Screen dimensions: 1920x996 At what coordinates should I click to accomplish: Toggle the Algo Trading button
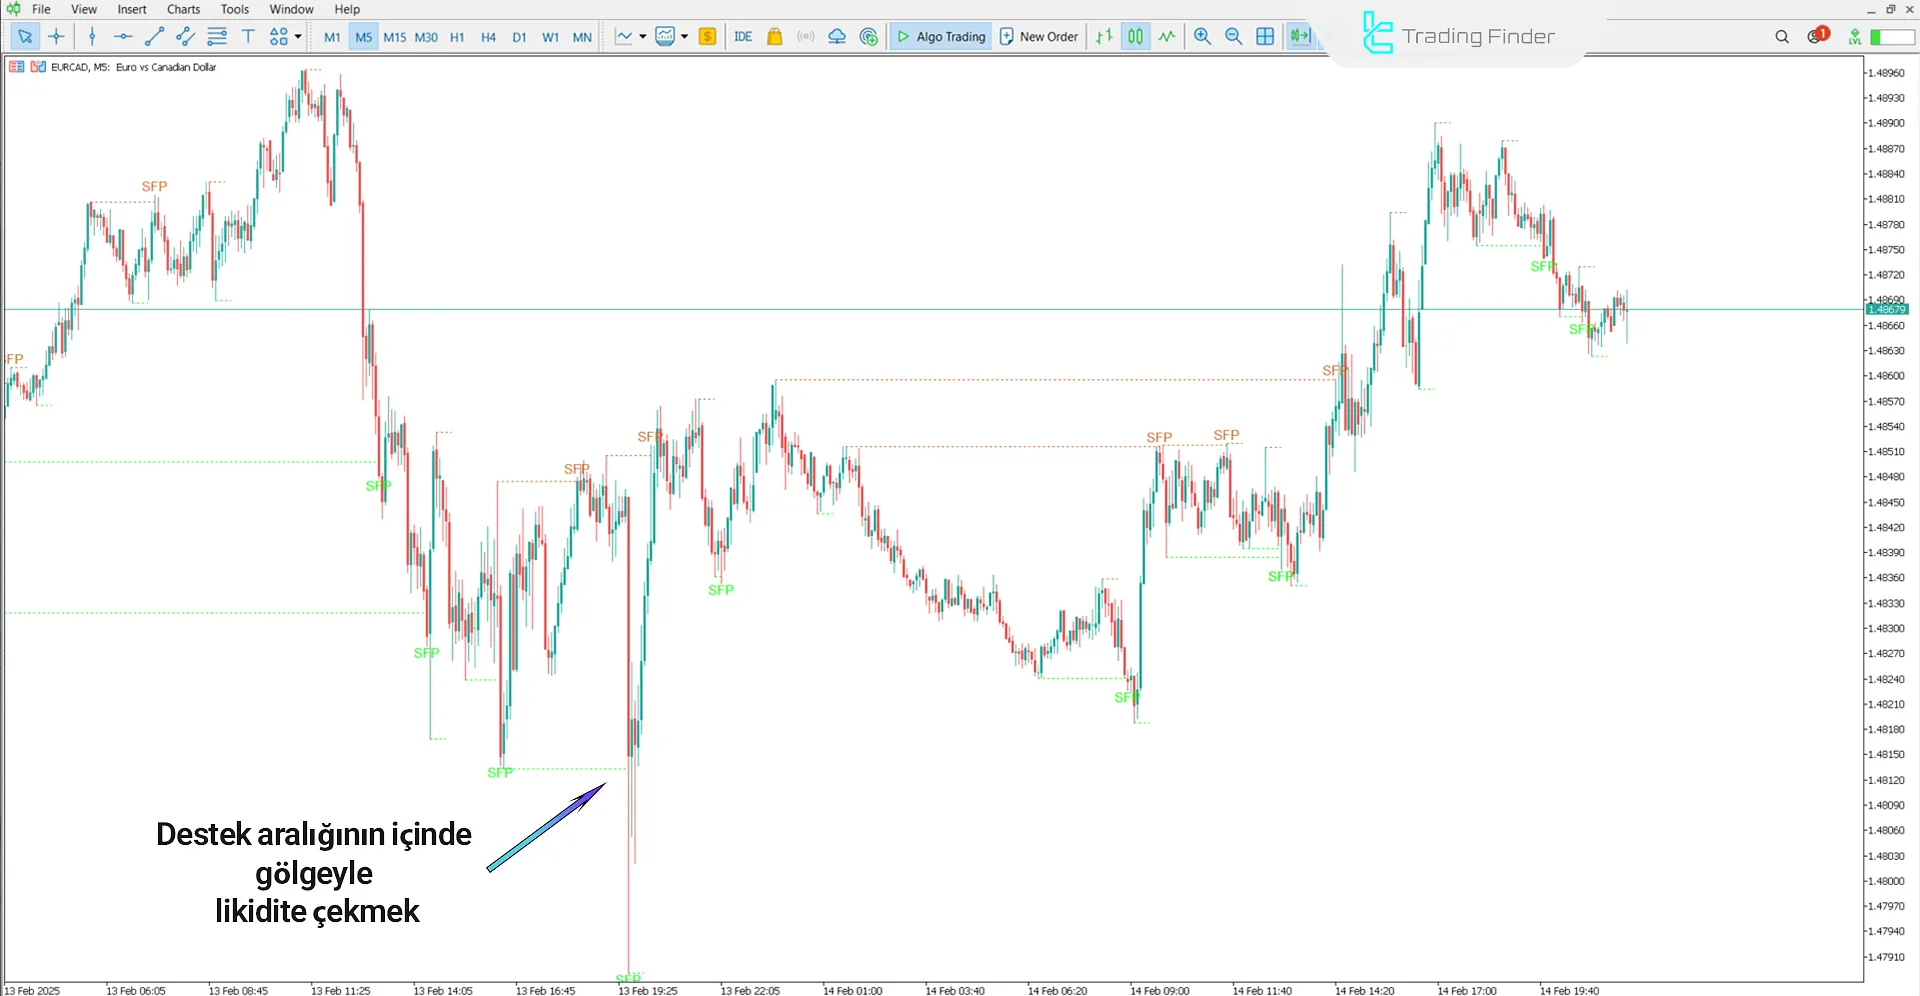[x=940, y=37]
